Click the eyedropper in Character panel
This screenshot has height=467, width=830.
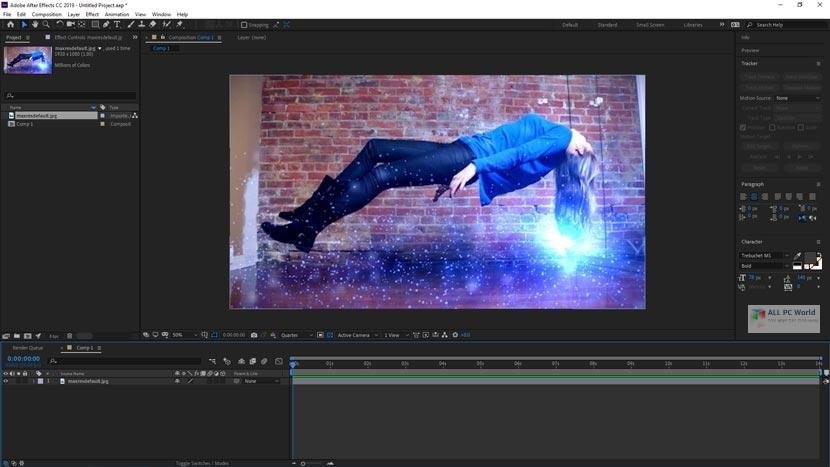(x=797, y=256)
